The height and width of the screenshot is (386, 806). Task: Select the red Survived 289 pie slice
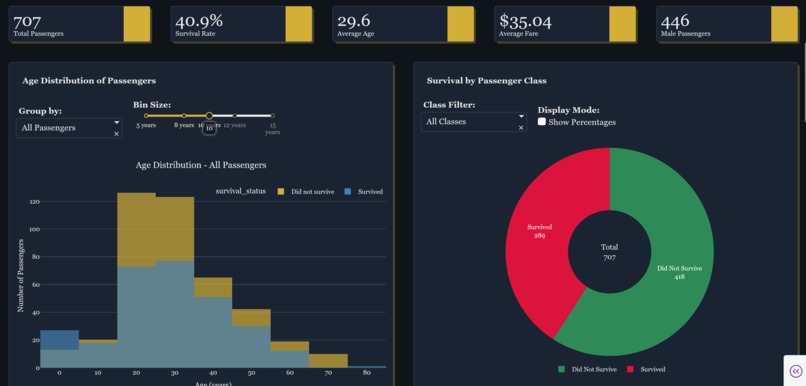(539, 231)
